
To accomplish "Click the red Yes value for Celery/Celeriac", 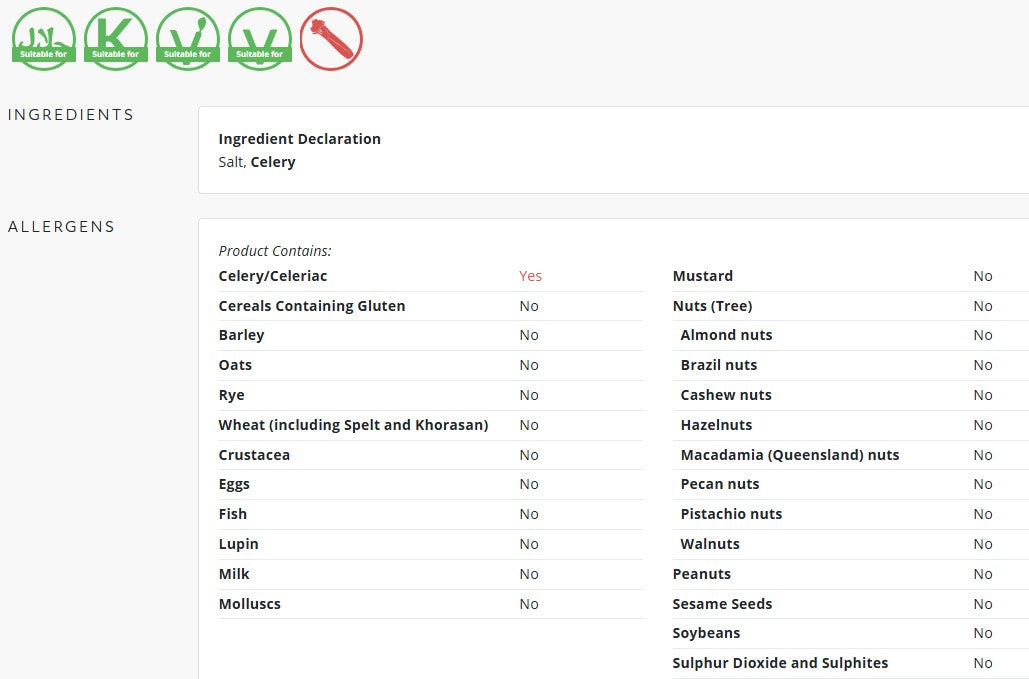I will (530, 276).
